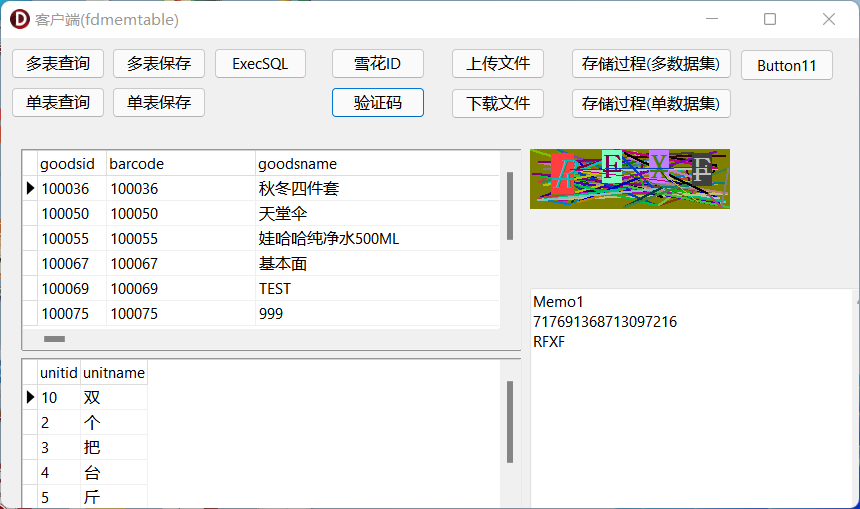Click the 验证码 button
The width and height of the screenshot is (860, 509).
point(377,103)
